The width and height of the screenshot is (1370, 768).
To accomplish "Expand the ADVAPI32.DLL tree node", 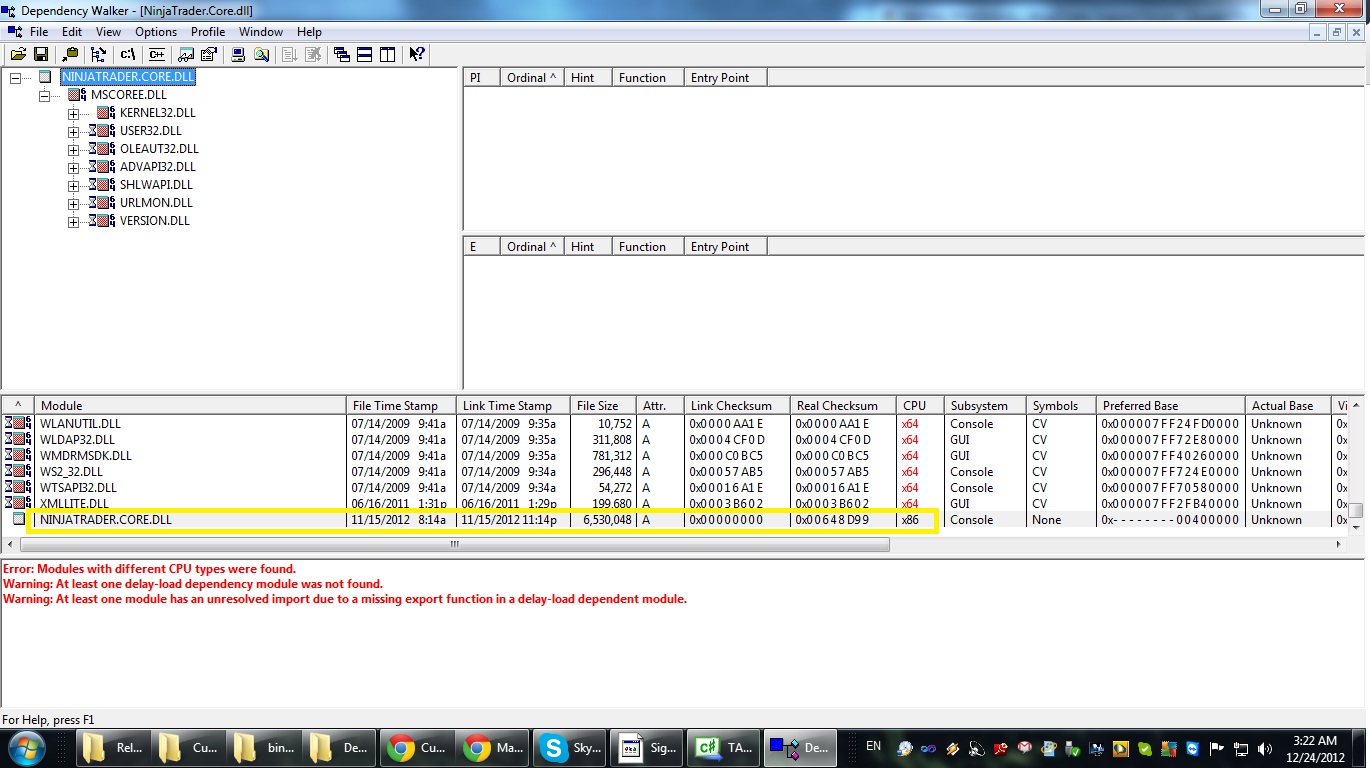I will pyautogui.click(x=73, y=167).
